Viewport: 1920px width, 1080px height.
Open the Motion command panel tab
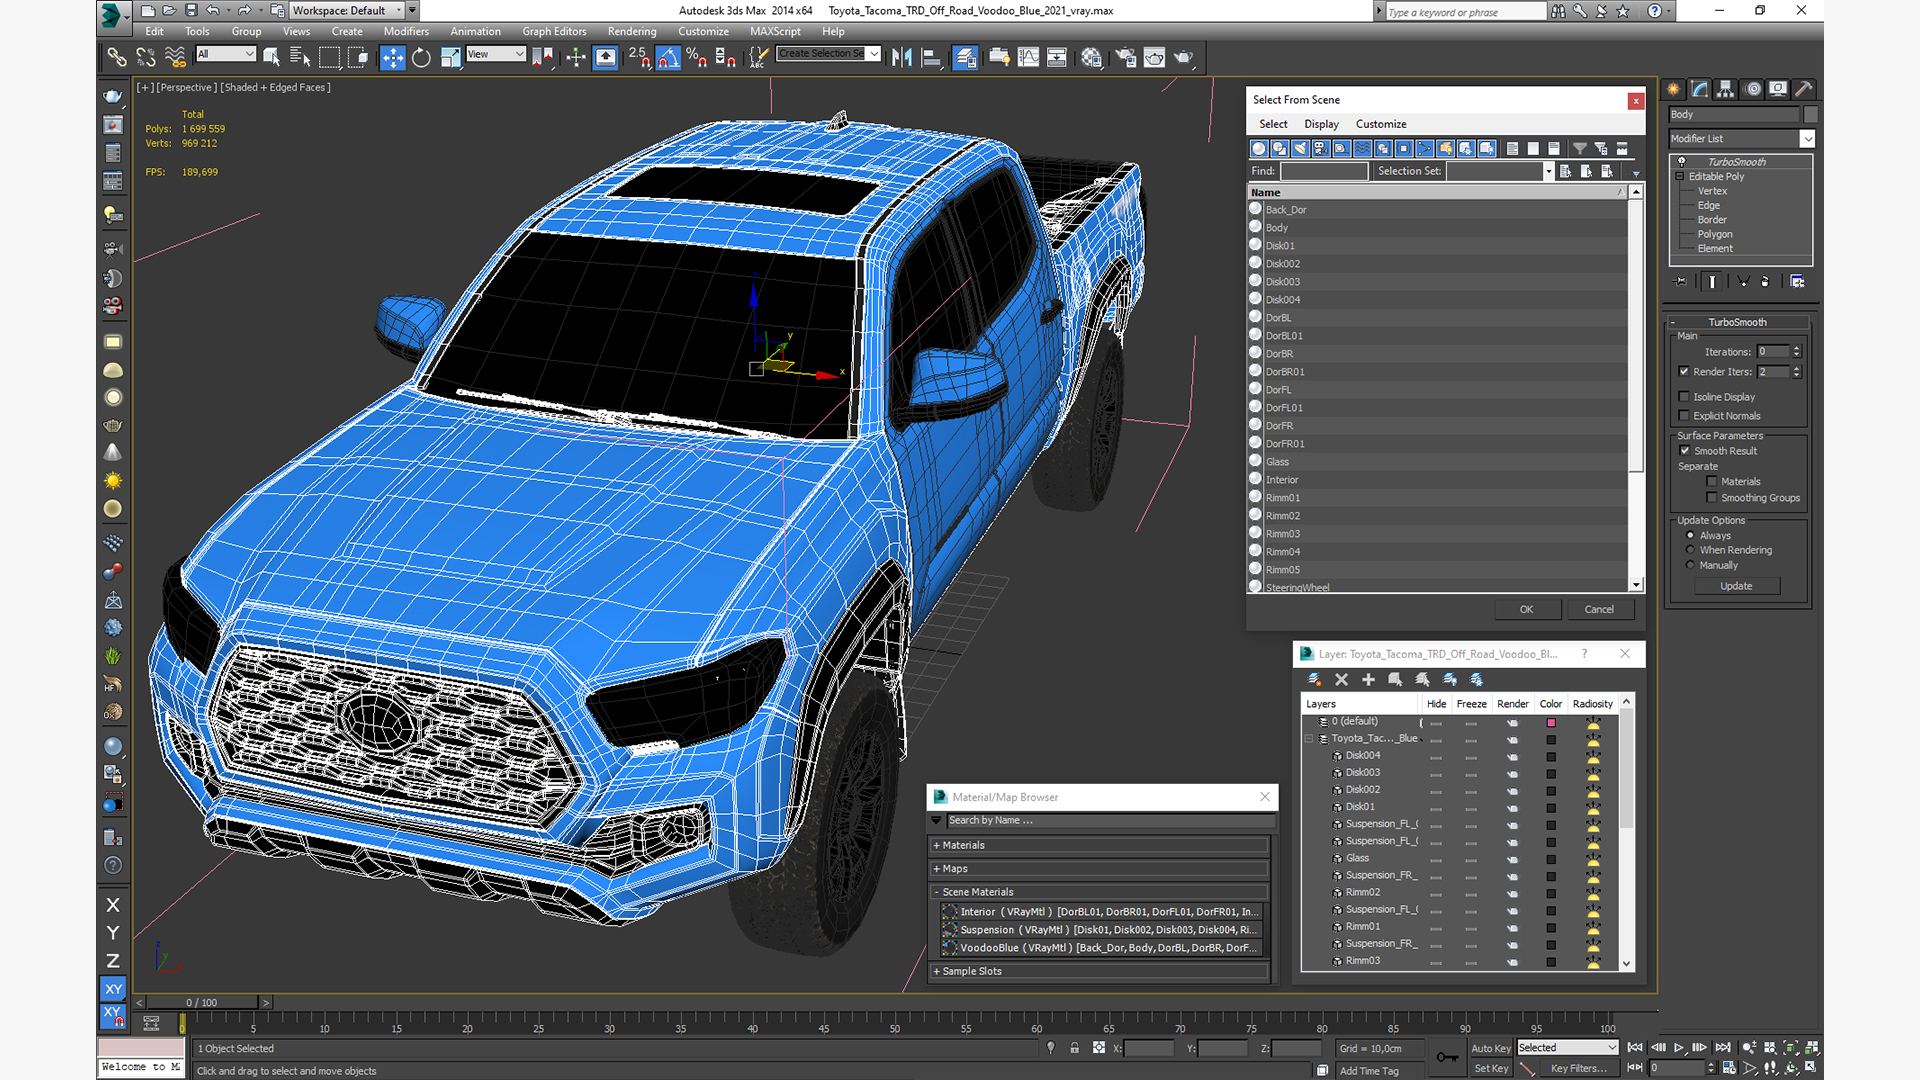(1752, 89)
